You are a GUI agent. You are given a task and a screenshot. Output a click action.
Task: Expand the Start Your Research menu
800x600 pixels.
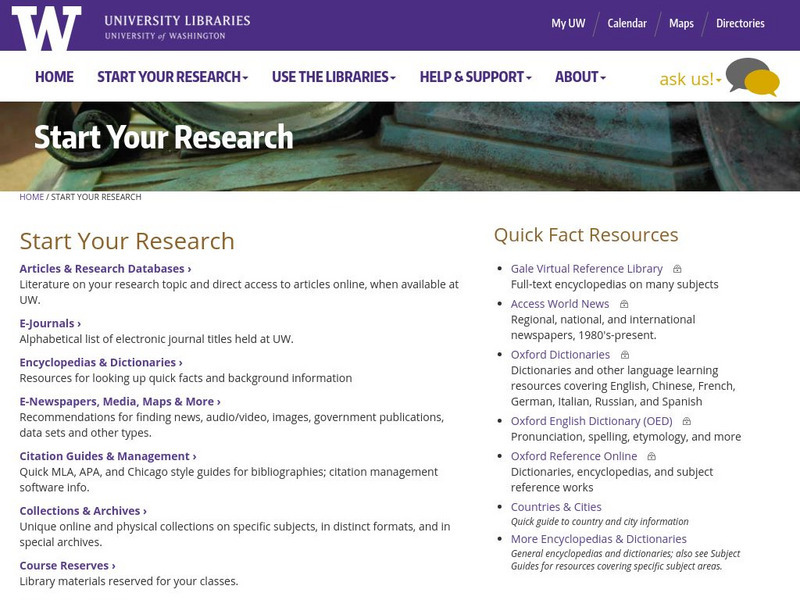point(172,77)
